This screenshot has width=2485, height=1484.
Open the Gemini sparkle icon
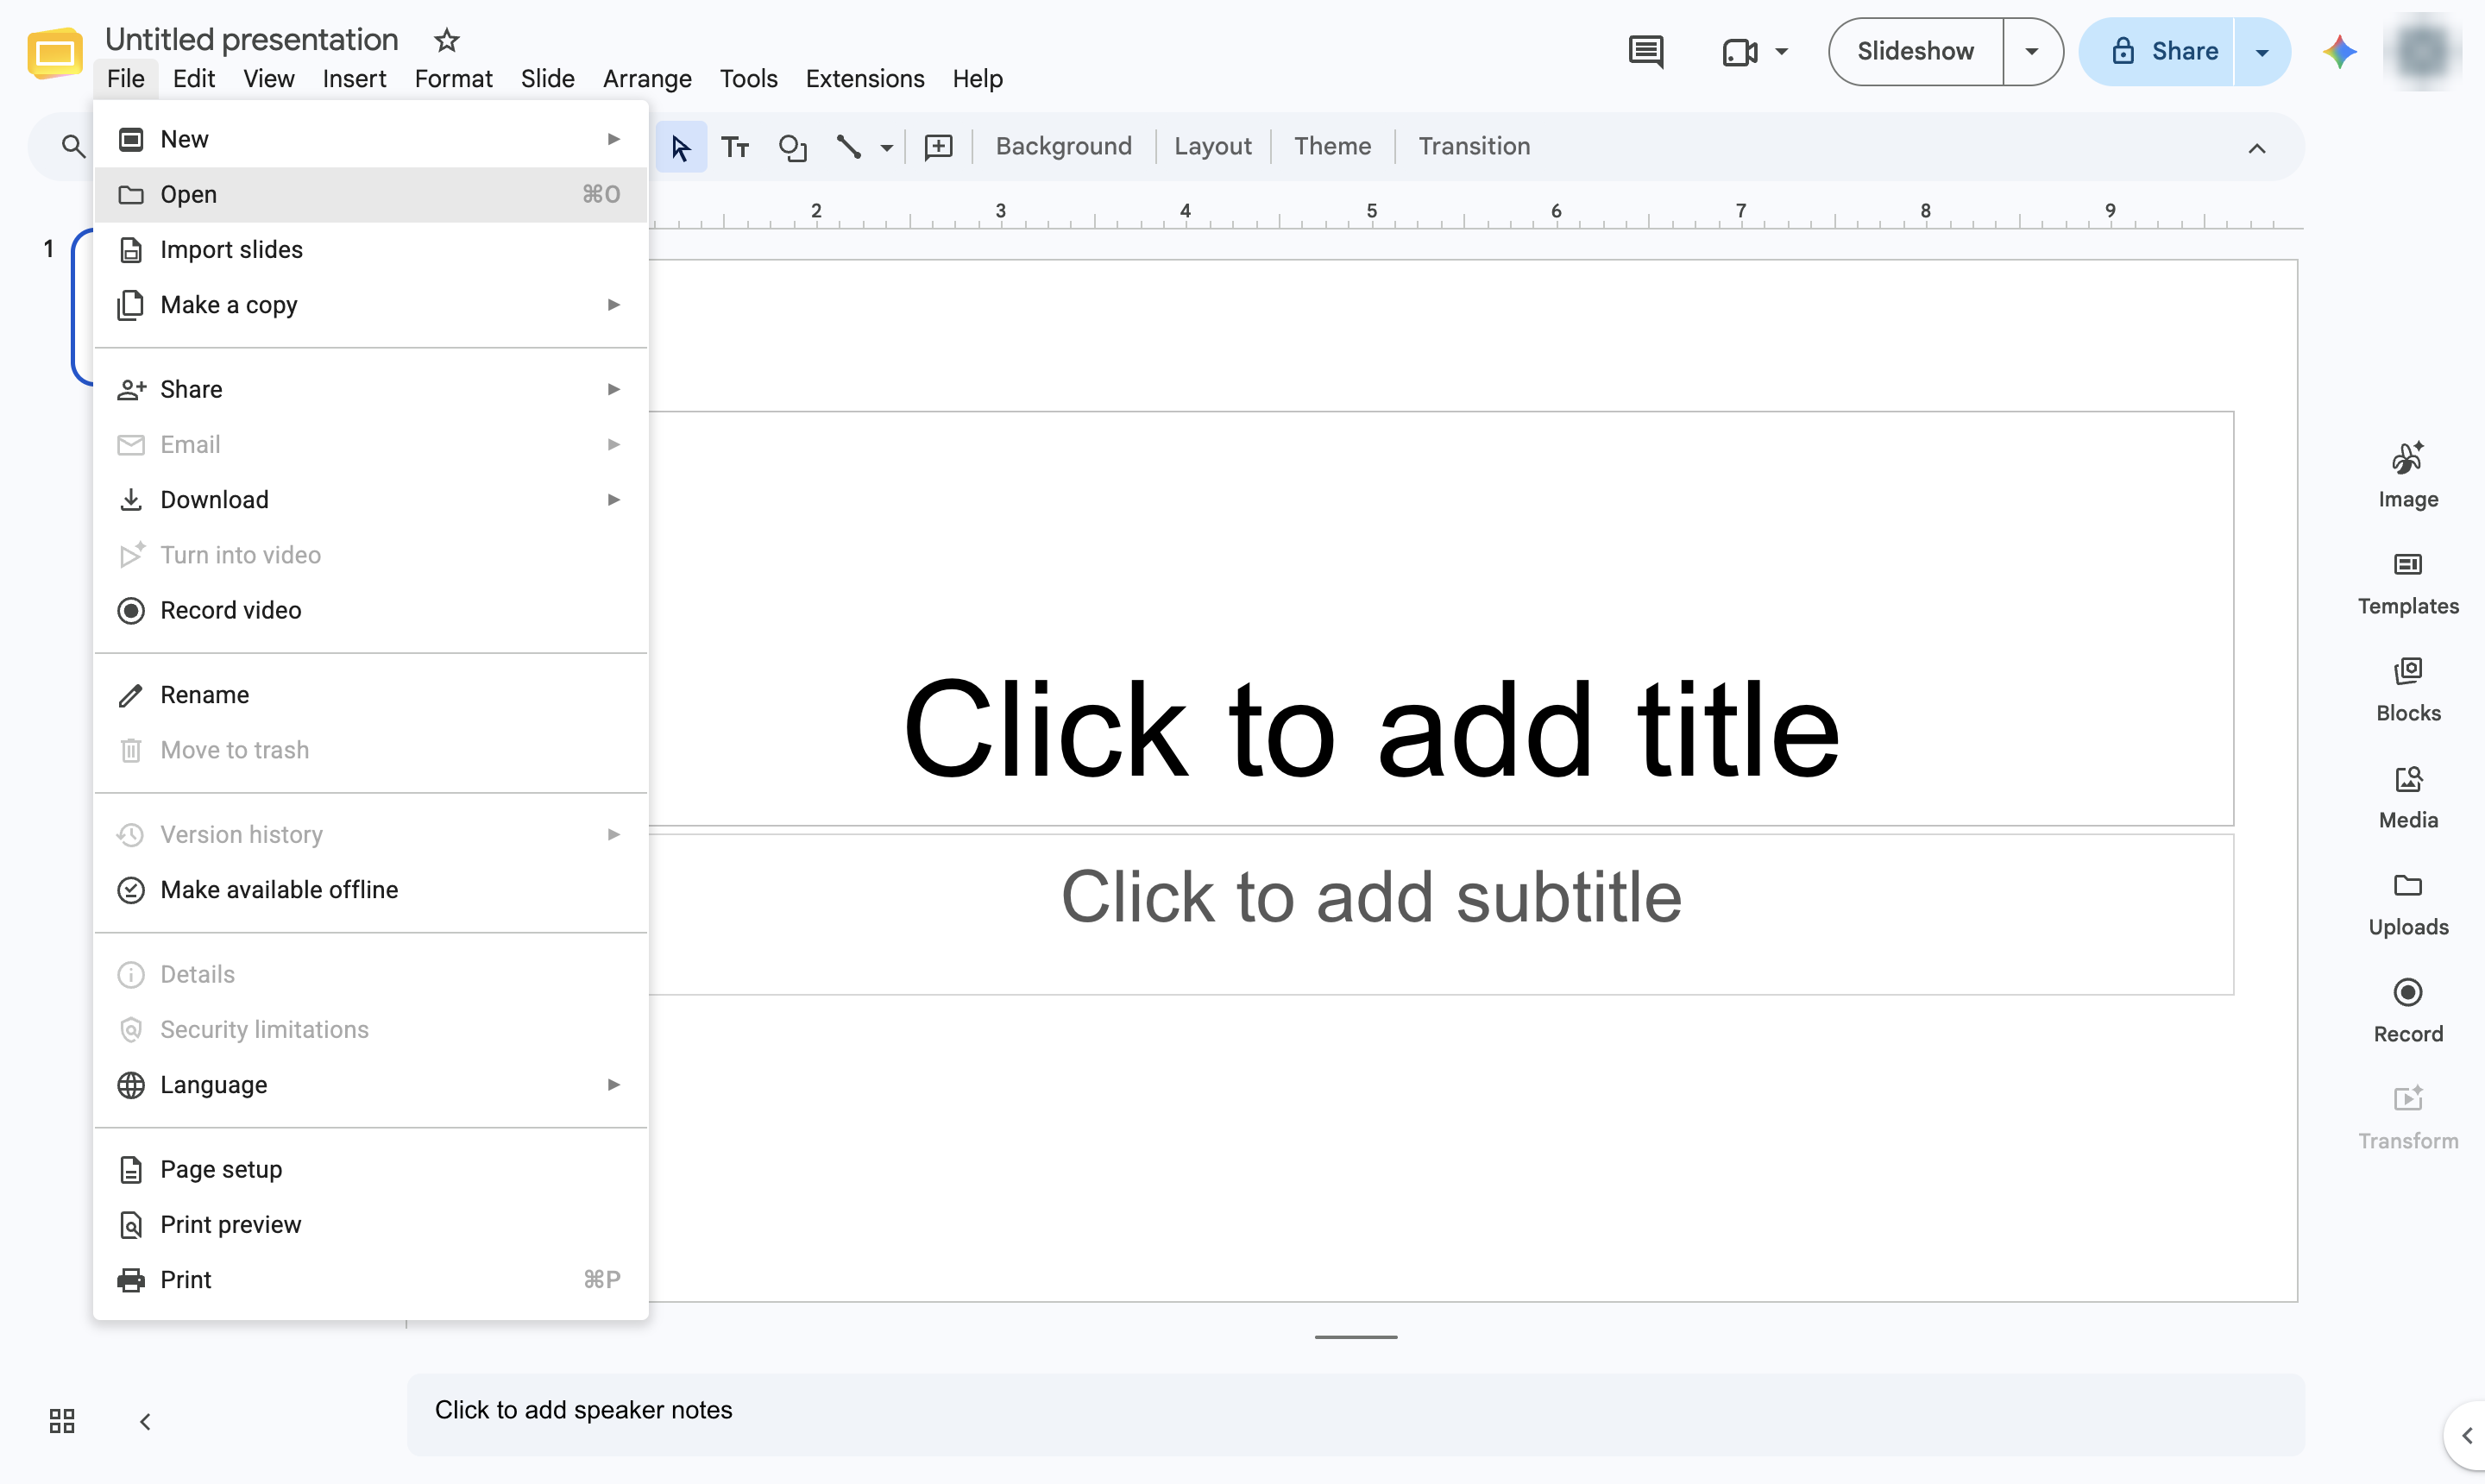coord(2339,51)
